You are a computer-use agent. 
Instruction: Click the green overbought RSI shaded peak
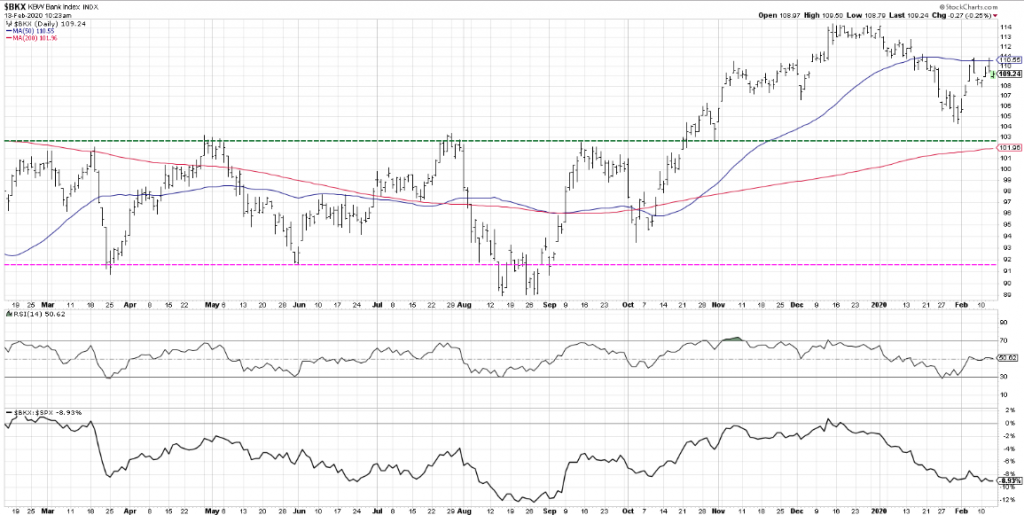[734, 338]
